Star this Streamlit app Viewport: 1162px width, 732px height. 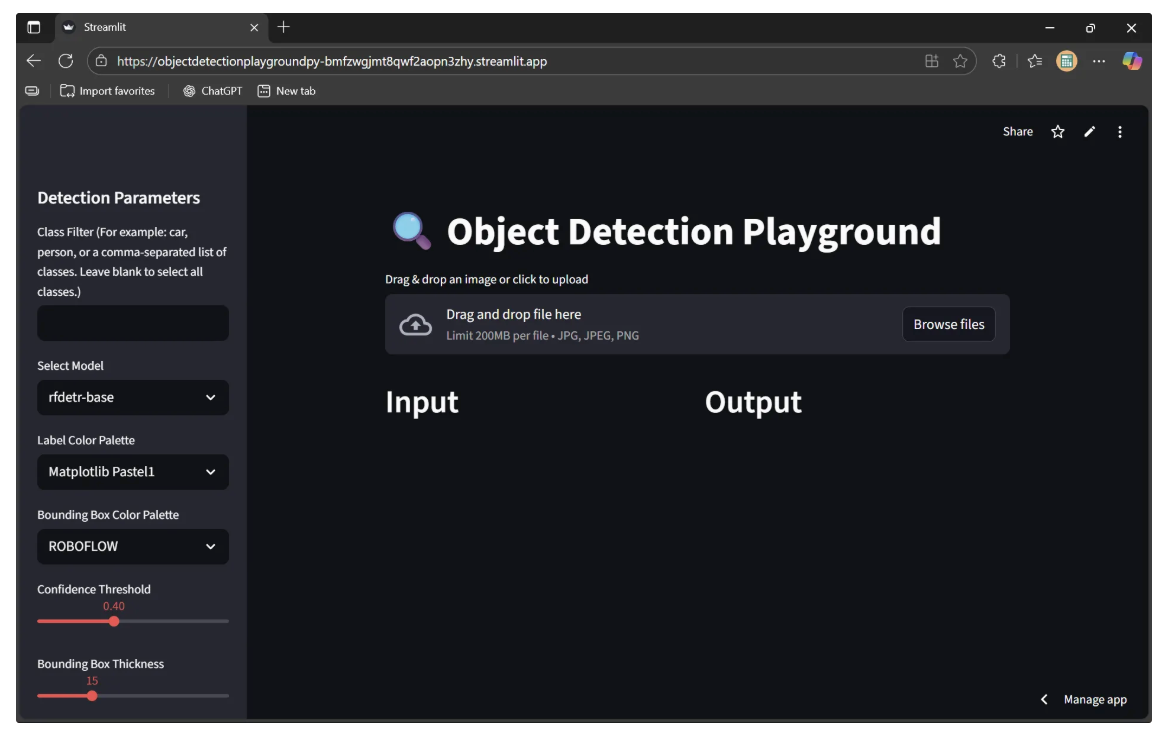tap(1058, 131)
